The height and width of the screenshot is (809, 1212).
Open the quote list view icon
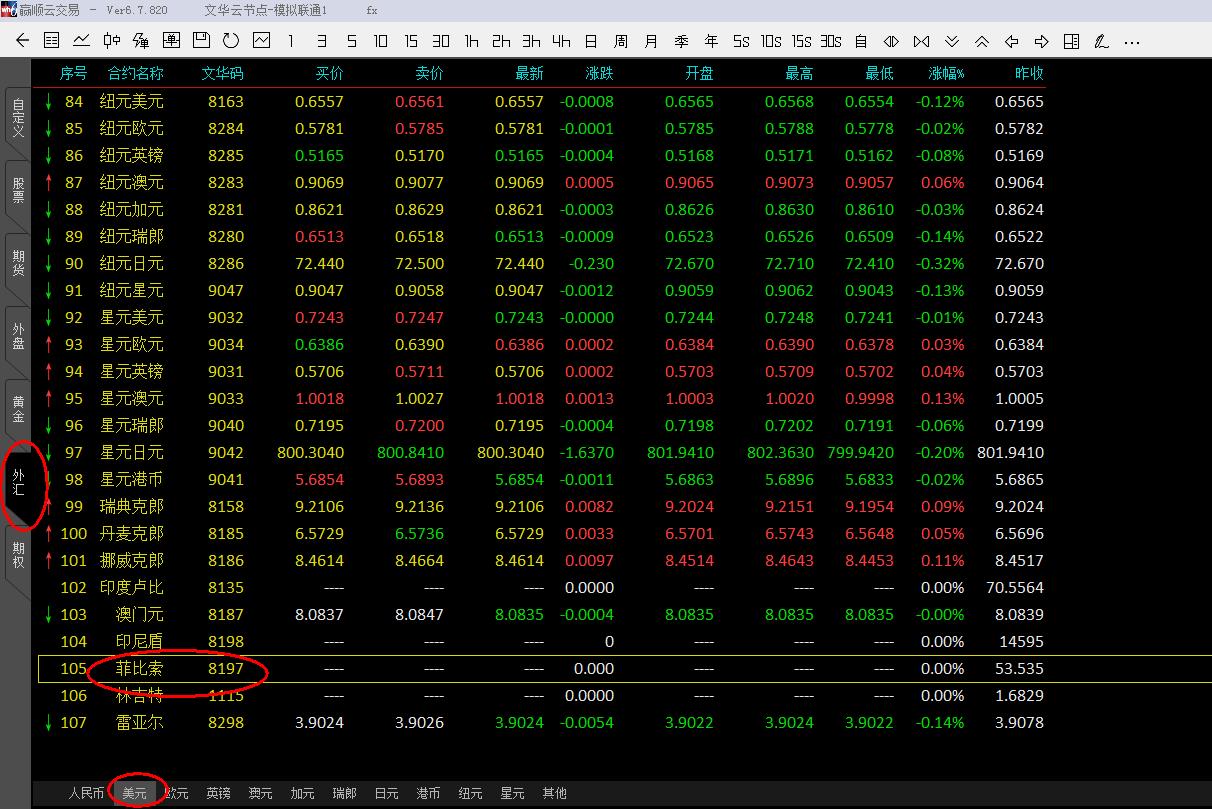point(52,41)
